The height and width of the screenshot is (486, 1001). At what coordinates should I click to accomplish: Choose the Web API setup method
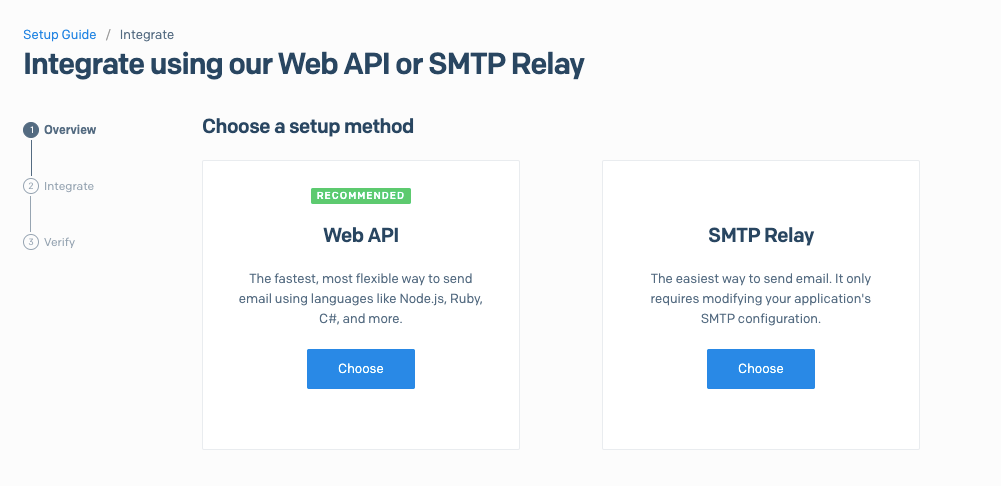(361, 368)
